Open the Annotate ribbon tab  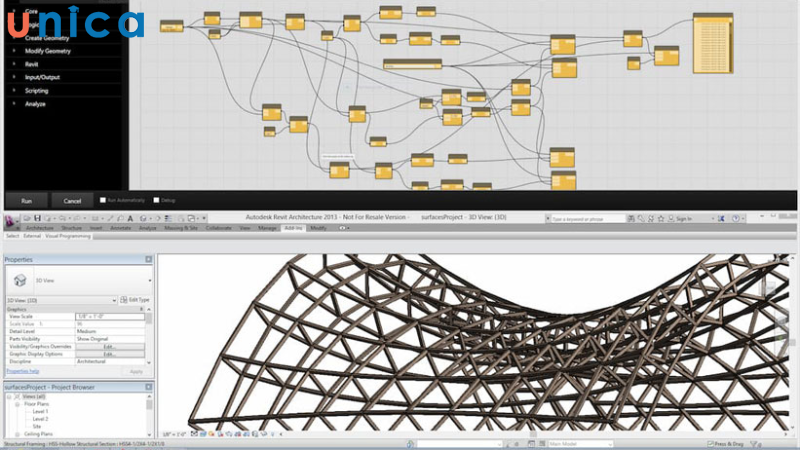pyautogui.click(x=121, y=228)
